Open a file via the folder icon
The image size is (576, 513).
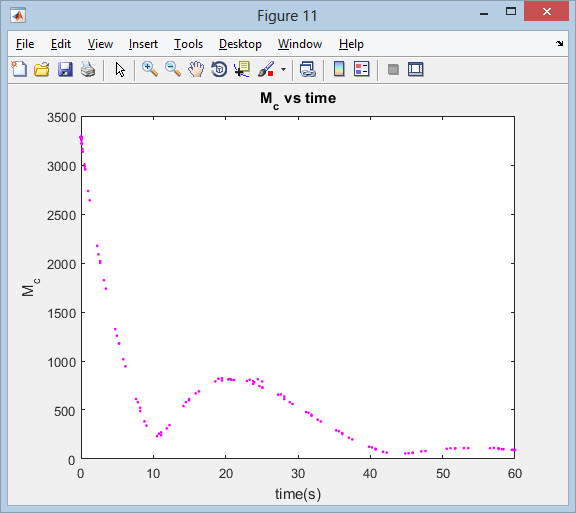point(42,69)
